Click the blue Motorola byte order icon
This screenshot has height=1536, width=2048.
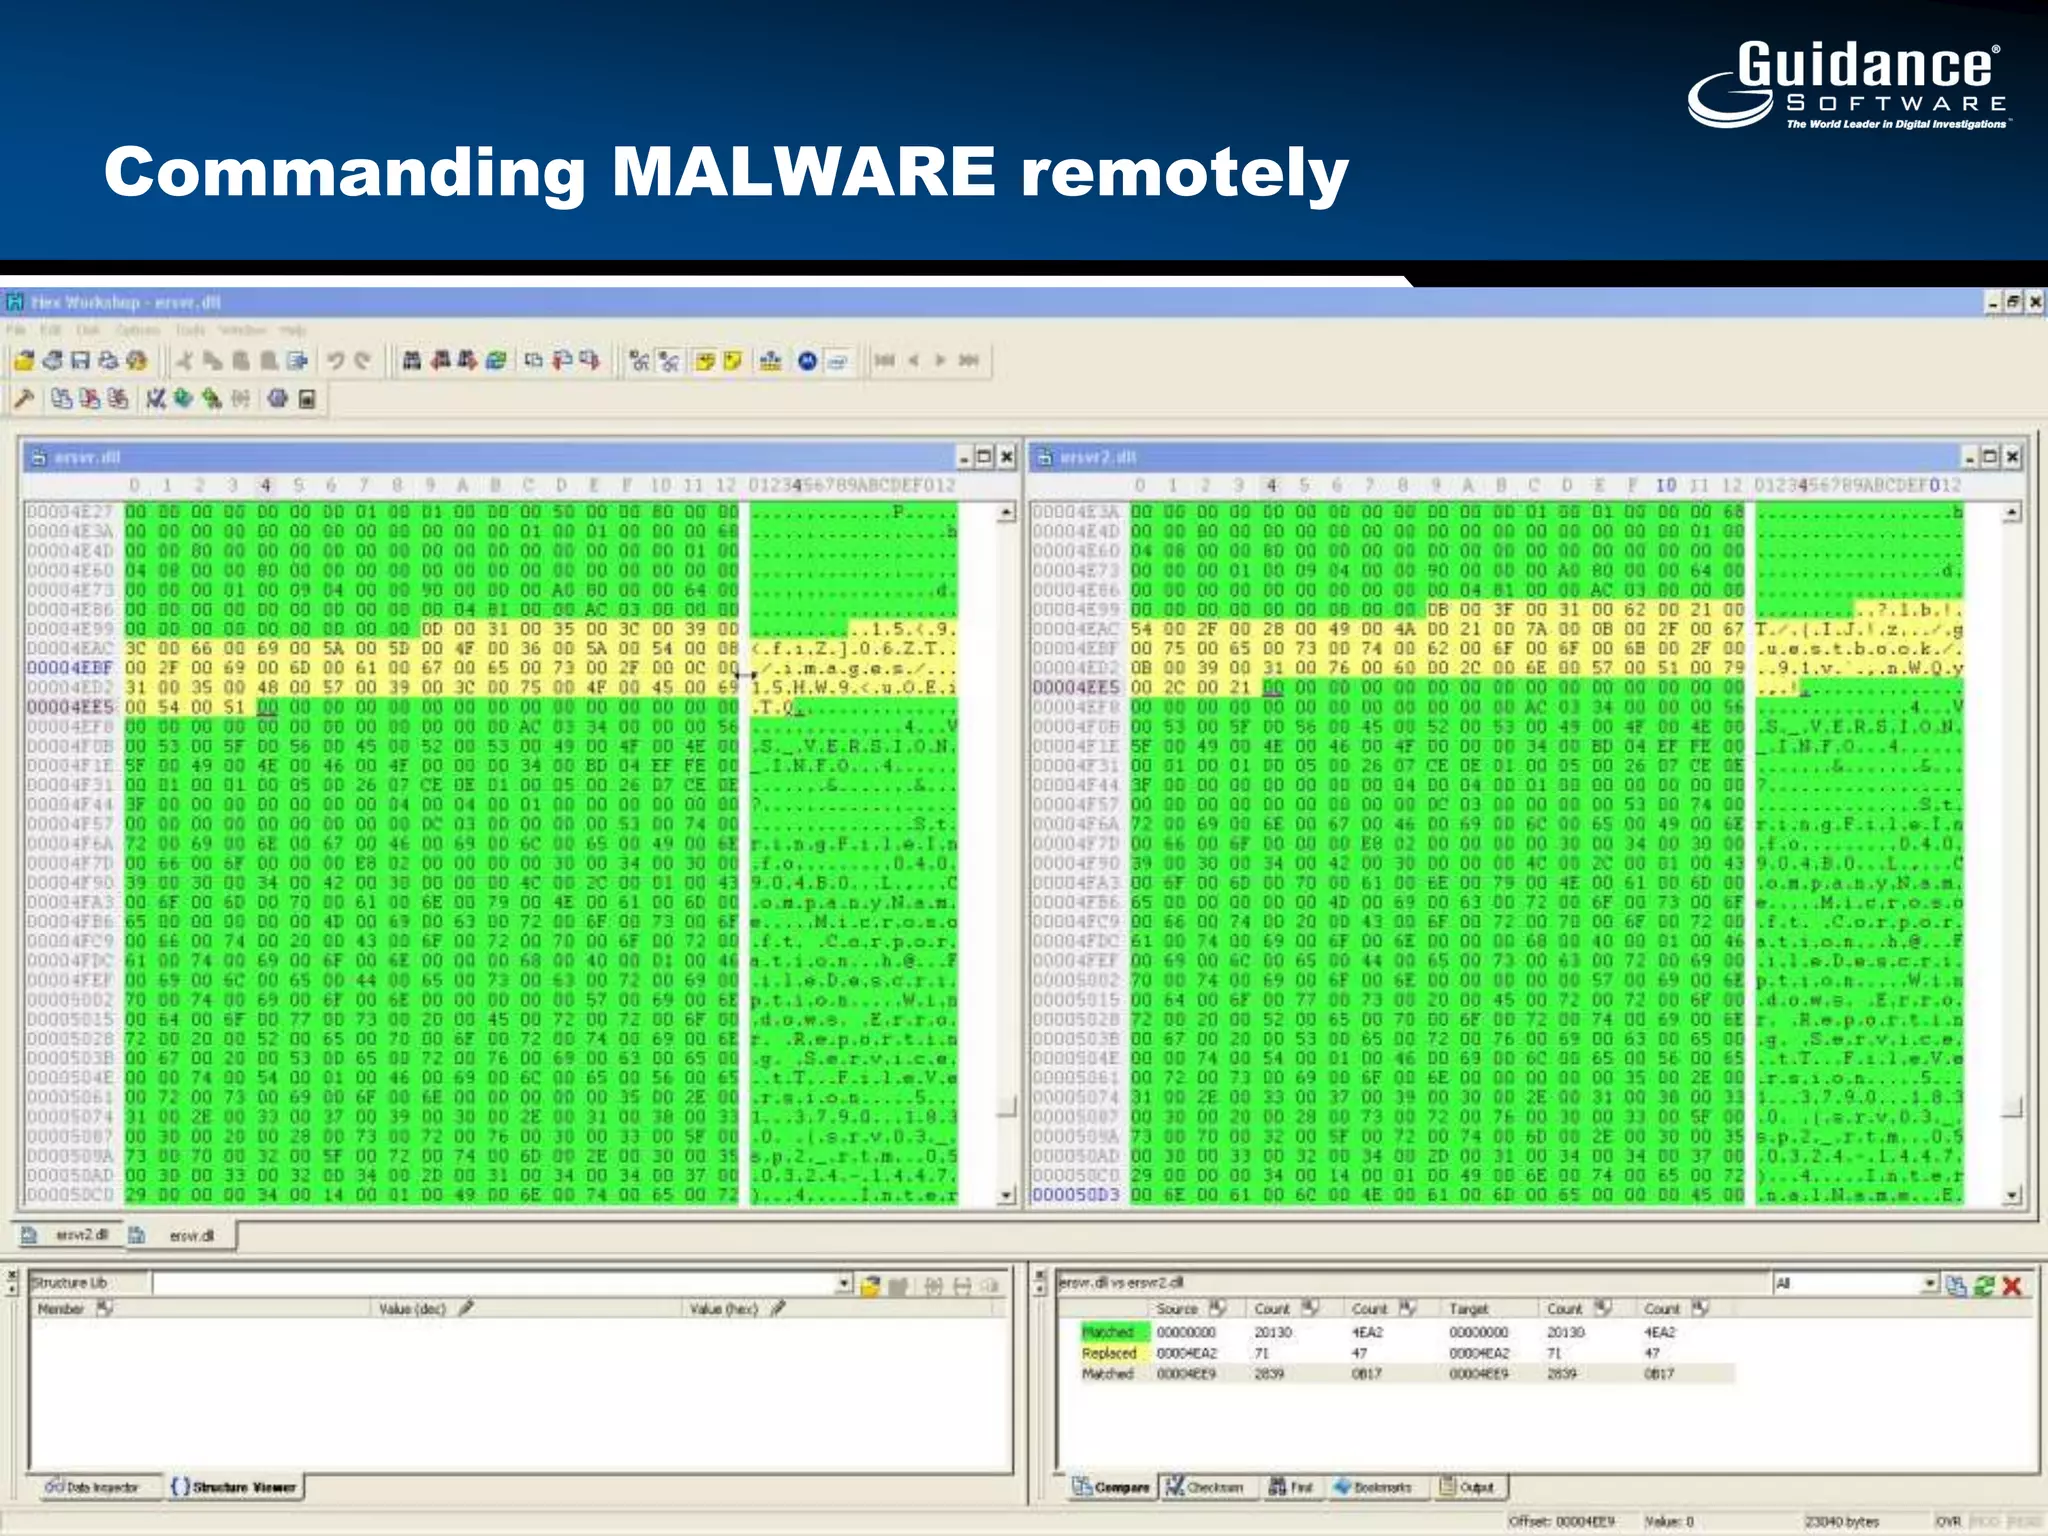[x=808, y=360]
